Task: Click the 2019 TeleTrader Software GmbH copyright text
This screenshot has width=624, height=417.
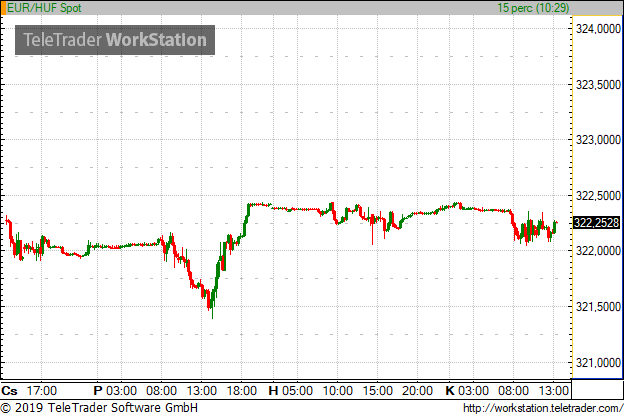Action: pyautogui.click(x=99, y=408)
